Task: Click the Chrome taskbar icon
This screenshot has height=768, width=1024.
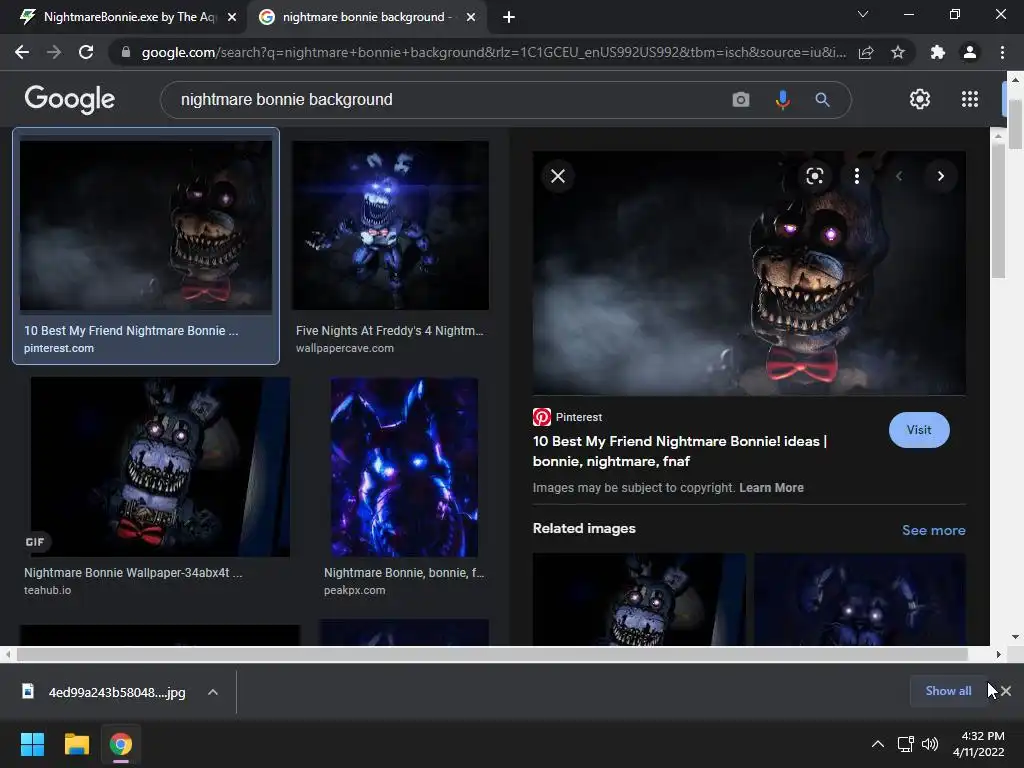Action: 120,744
